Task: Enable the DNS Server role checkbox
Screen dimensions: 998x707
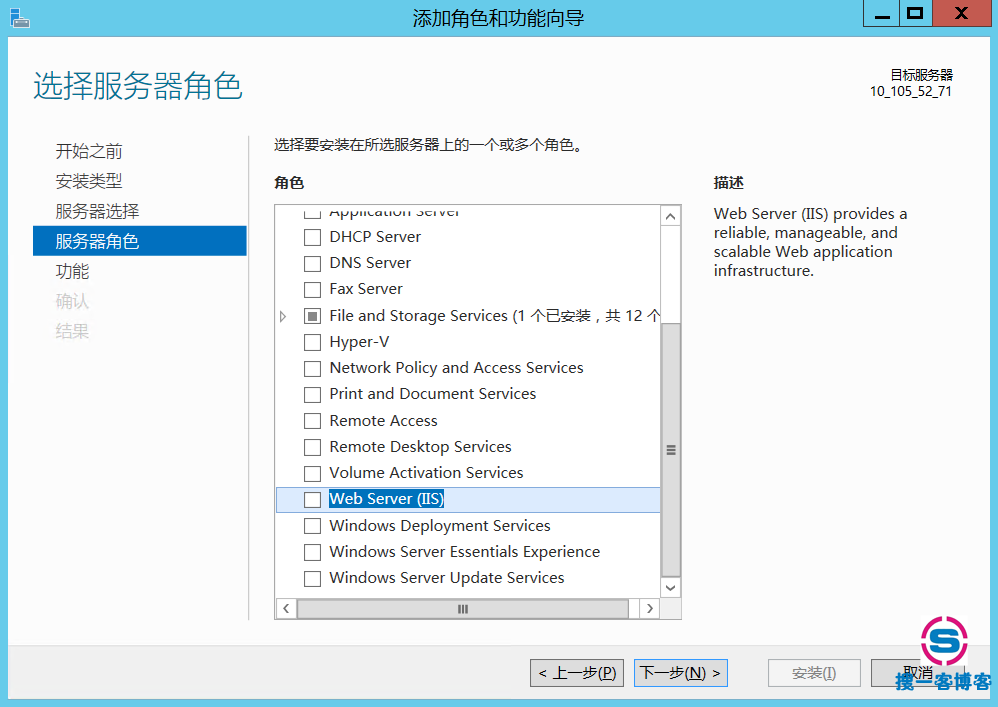Action: pos(313,263)
